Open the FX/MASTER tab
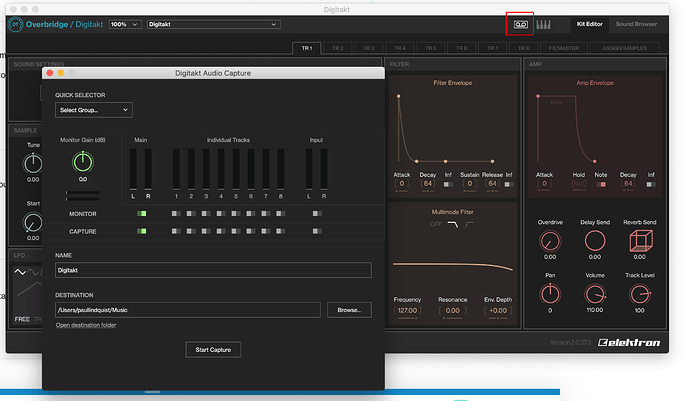The height and width of the screenshot is (401, 690). tap(564, 48)
